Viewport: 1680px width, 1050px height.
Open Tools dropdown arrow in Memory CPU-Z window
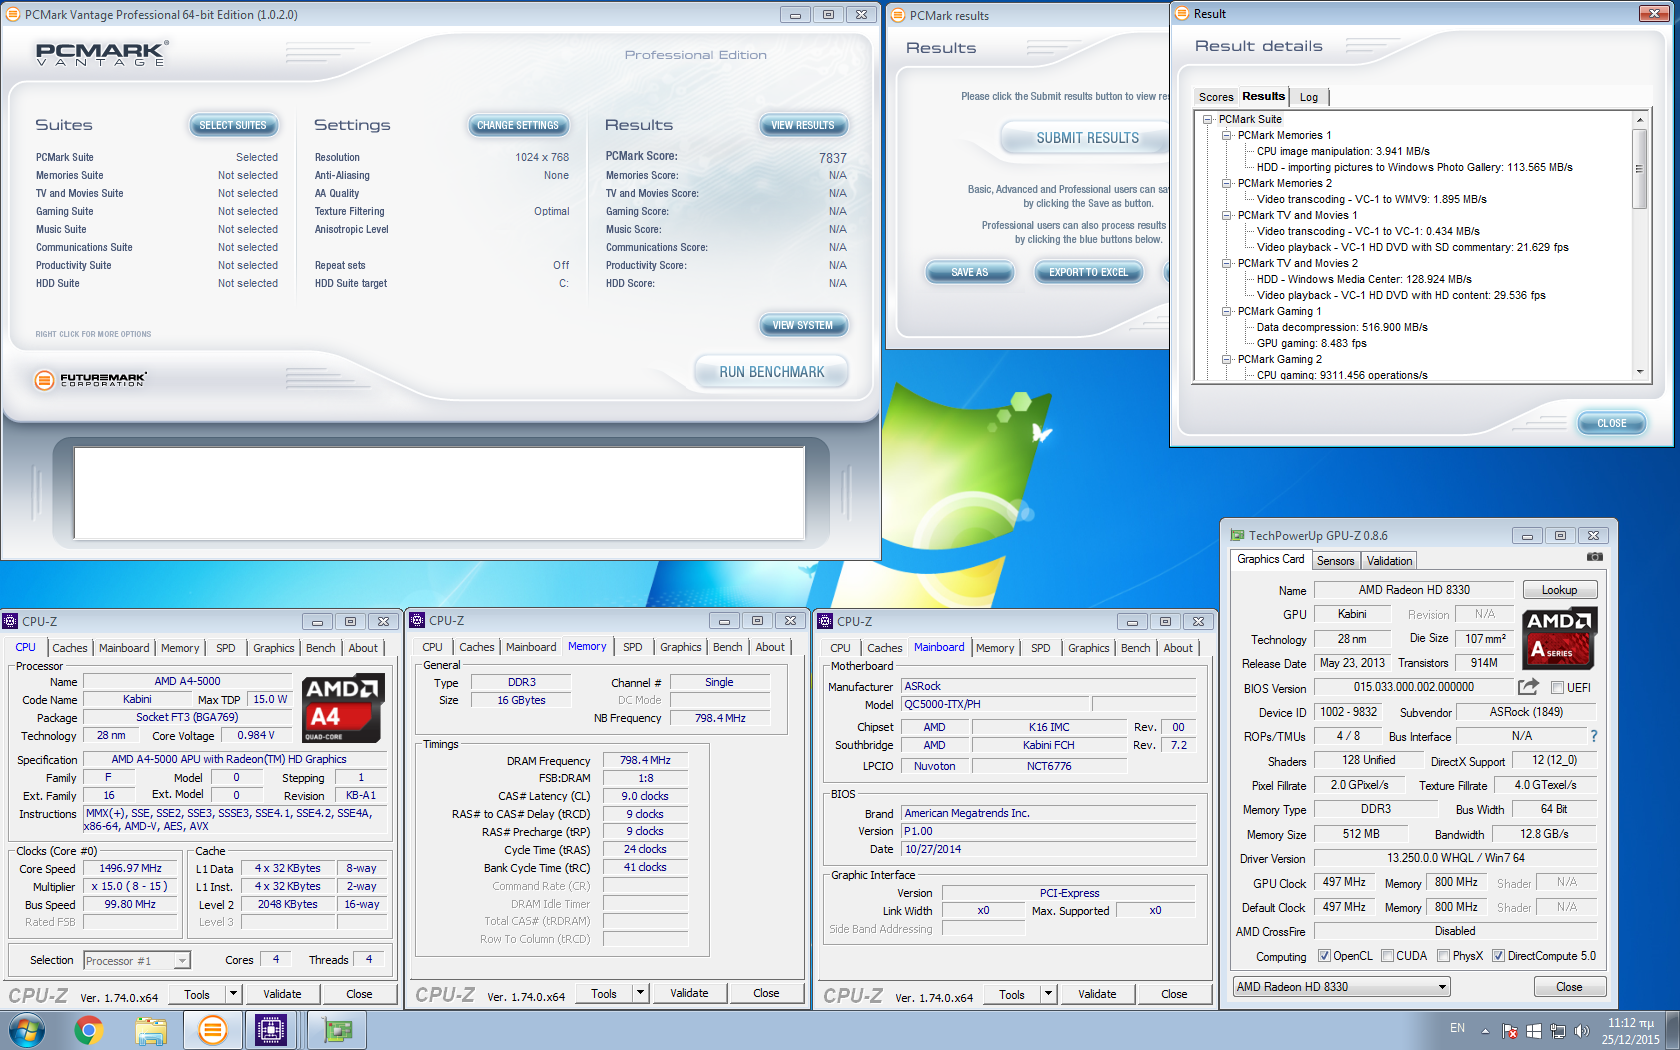pyautogui.click(x=640, y=993)
